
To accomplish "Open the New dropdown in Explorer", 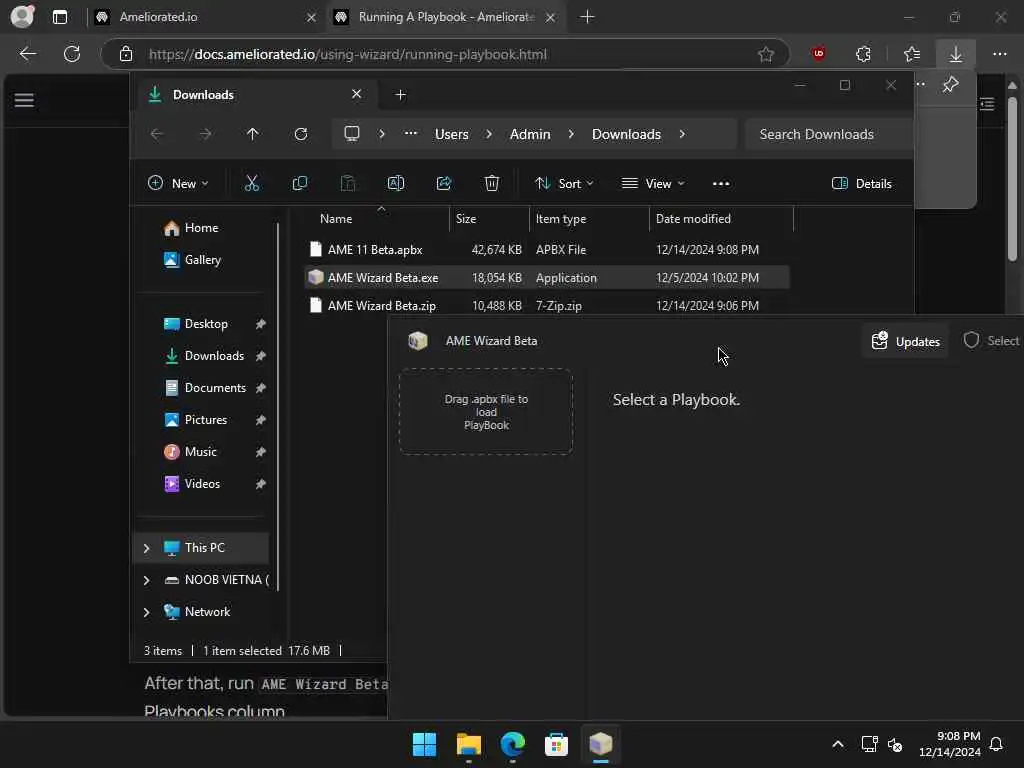I will (178, 184).
